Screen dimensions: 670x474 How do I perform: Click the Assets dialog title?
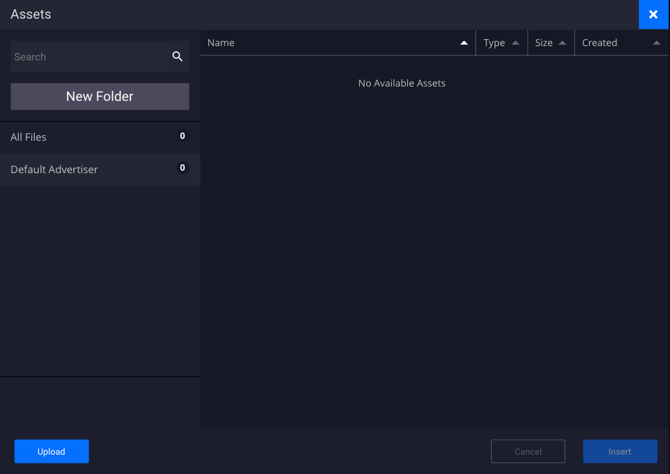click(x=31, y=15)
